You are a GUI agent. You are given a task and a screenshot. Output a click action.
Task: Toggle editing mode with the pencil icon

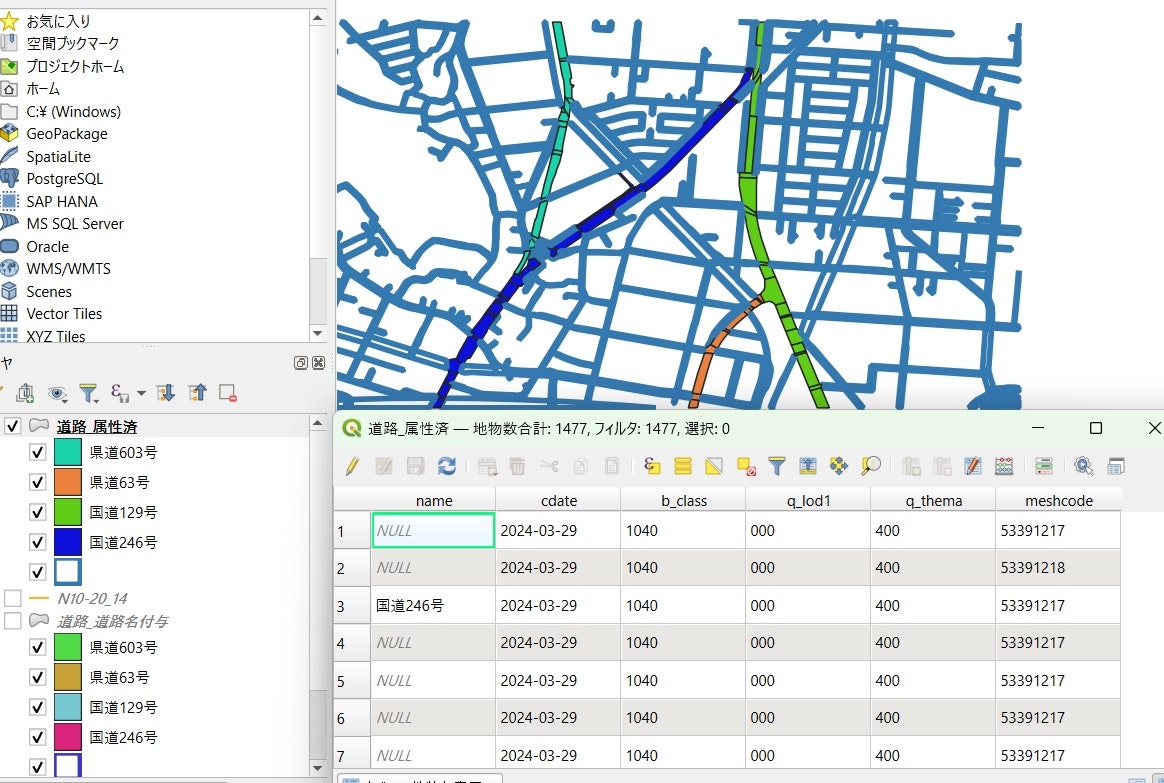[352, 466]
